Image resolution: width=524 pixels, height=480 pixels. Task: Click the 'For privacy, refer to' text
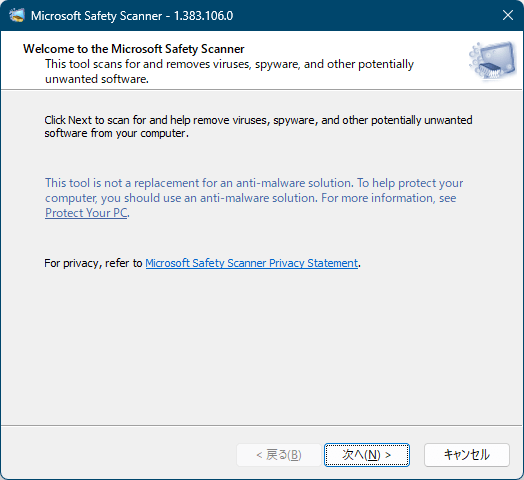point(93,263)
